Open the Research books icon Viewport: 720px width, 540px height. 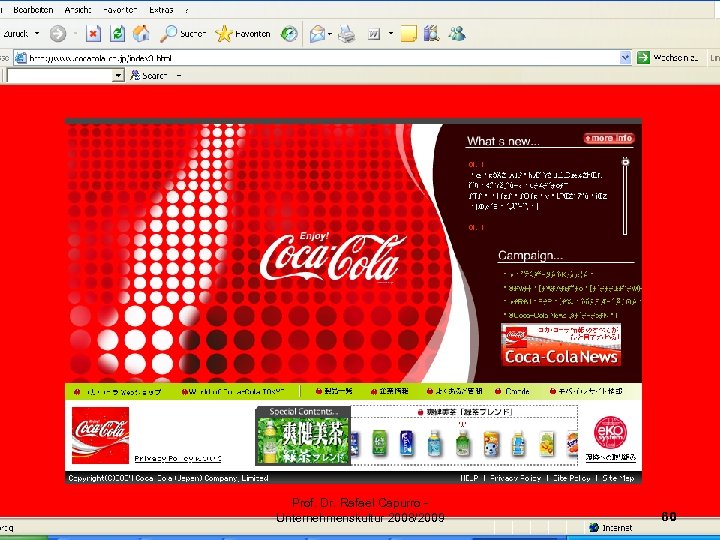(432, 34)
